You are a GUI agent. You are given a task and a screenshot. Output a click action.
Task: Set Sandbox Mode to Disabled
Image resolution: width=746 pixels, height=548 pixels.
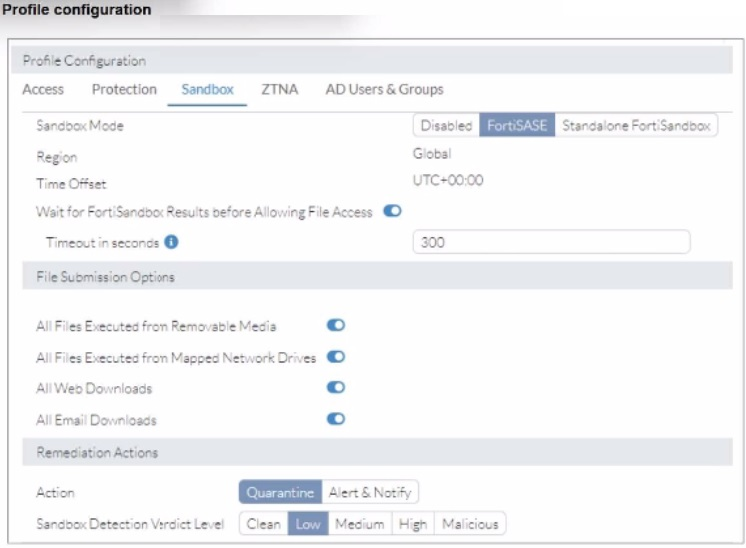pyautogui.click(x=446, y=126)
